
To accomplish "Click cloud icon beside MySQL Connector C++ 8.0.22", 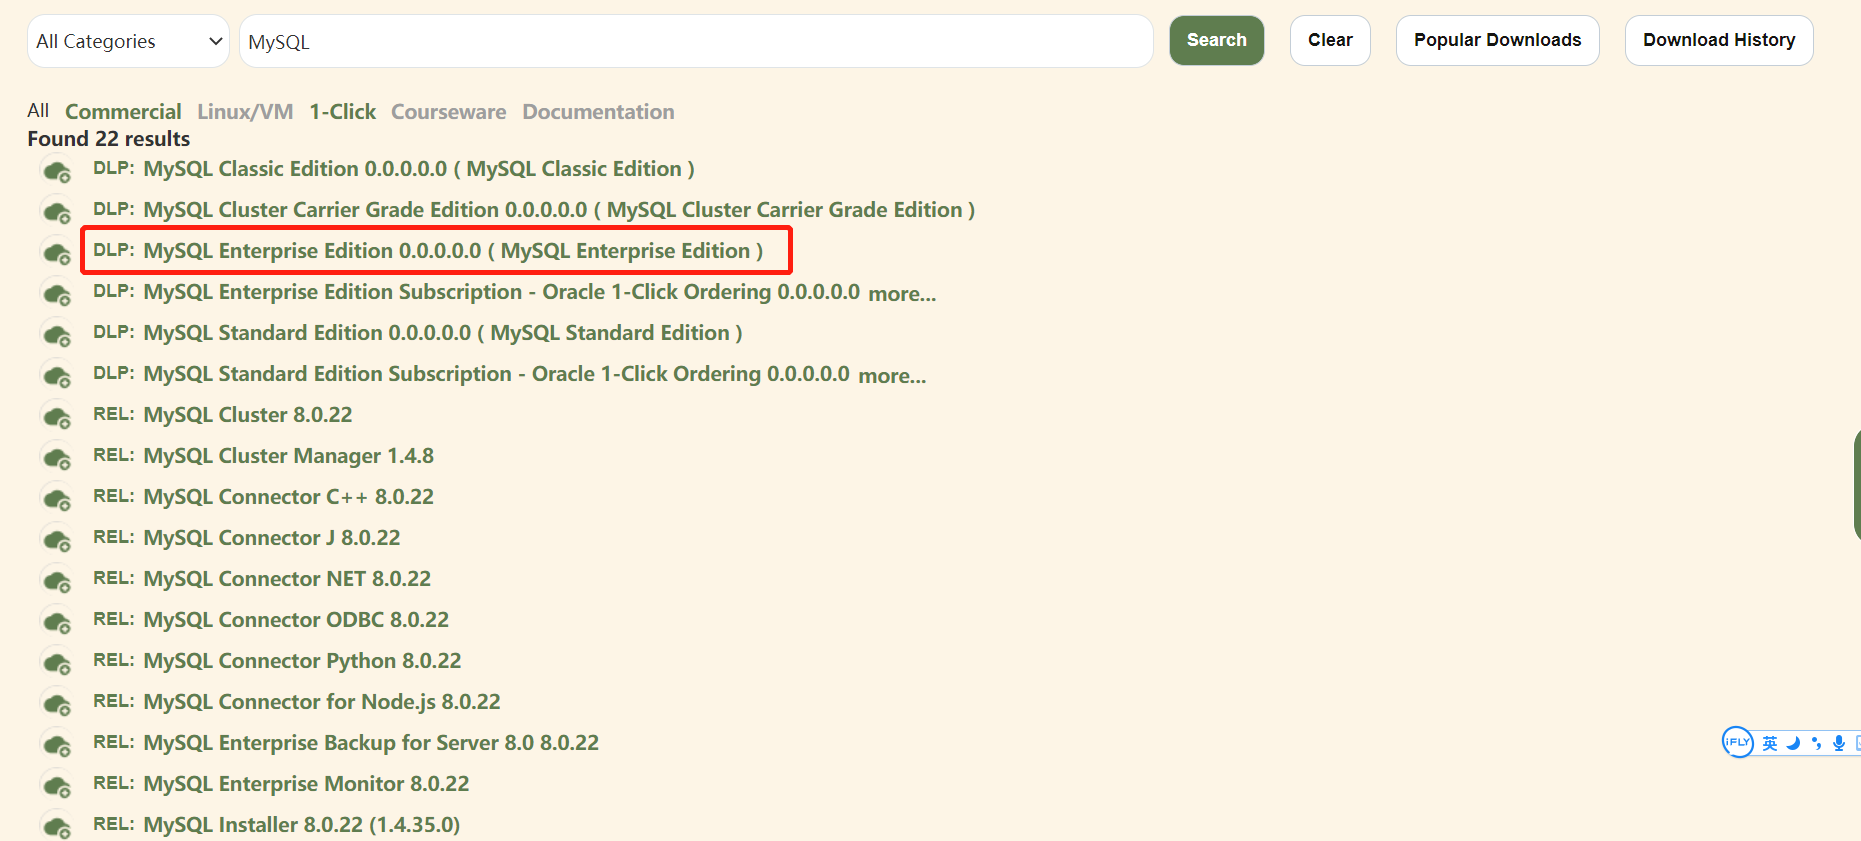I will [x=57, y=498].
